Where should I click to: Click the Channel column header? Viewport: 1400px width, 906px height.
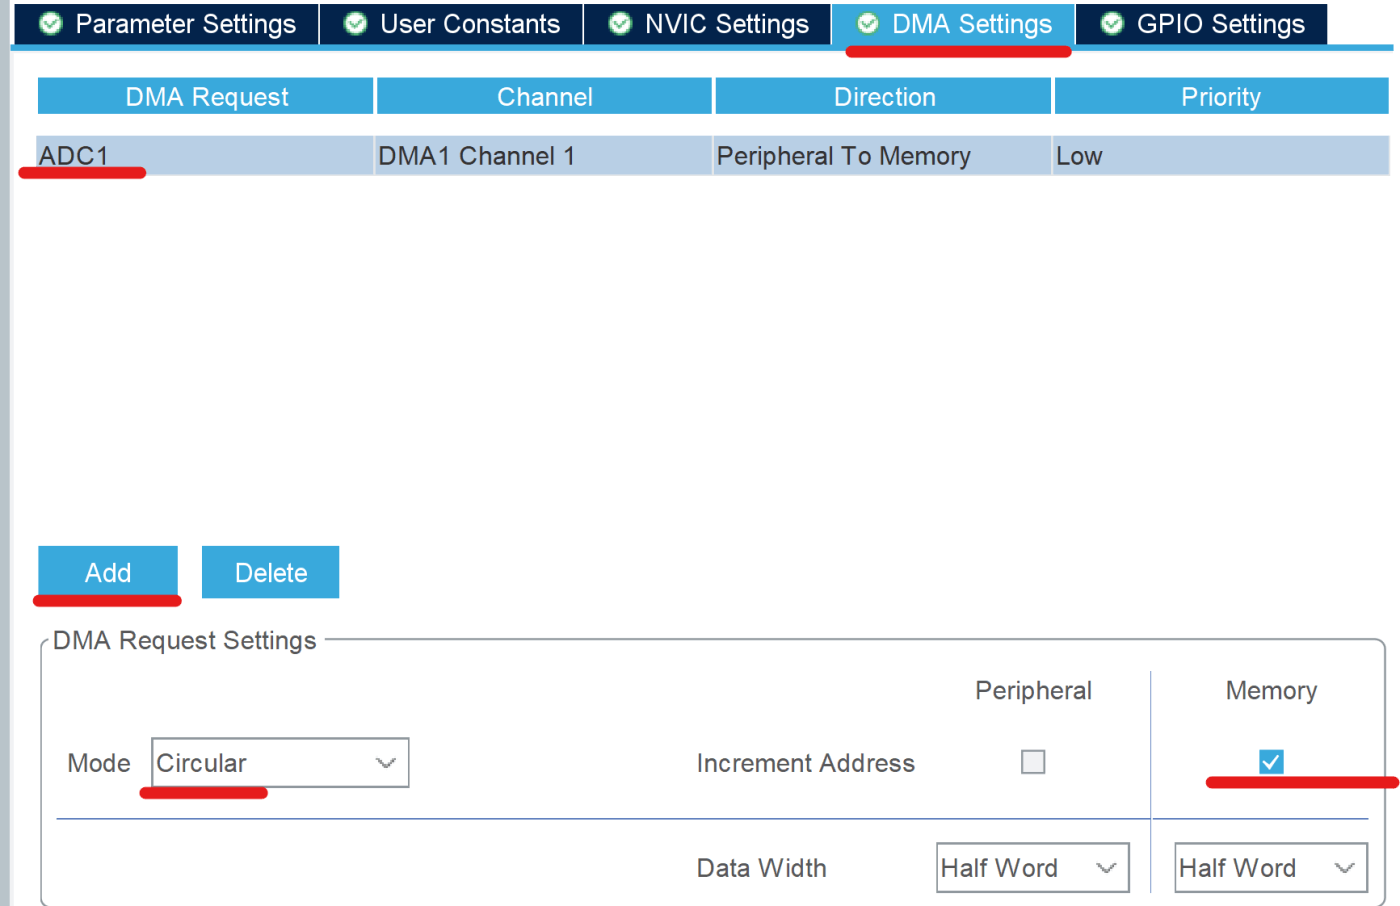point(544,96)
